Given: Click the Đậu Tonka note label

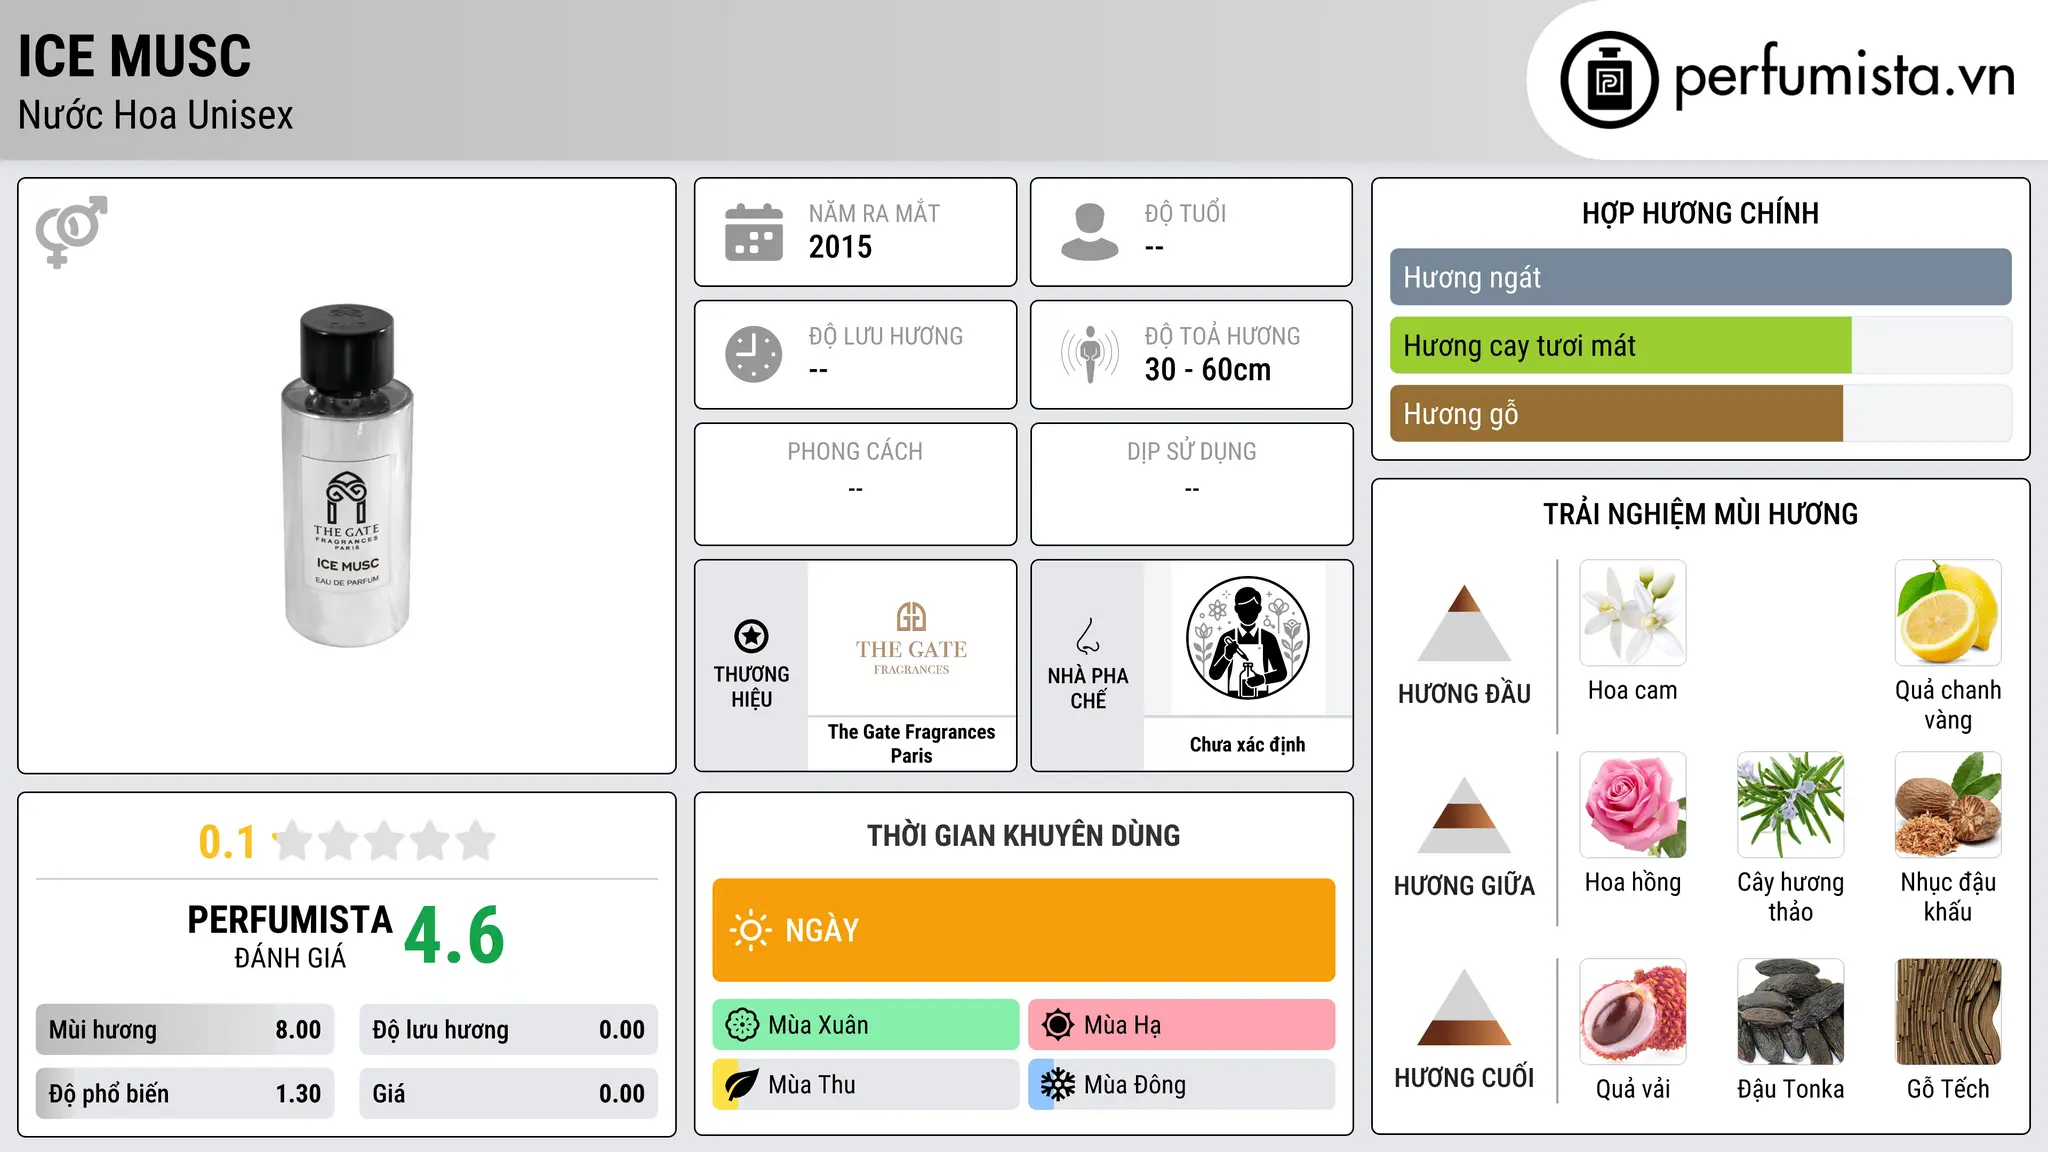Looking at the screenshot, I should pyautogui.click(x=1791, y=1089).
